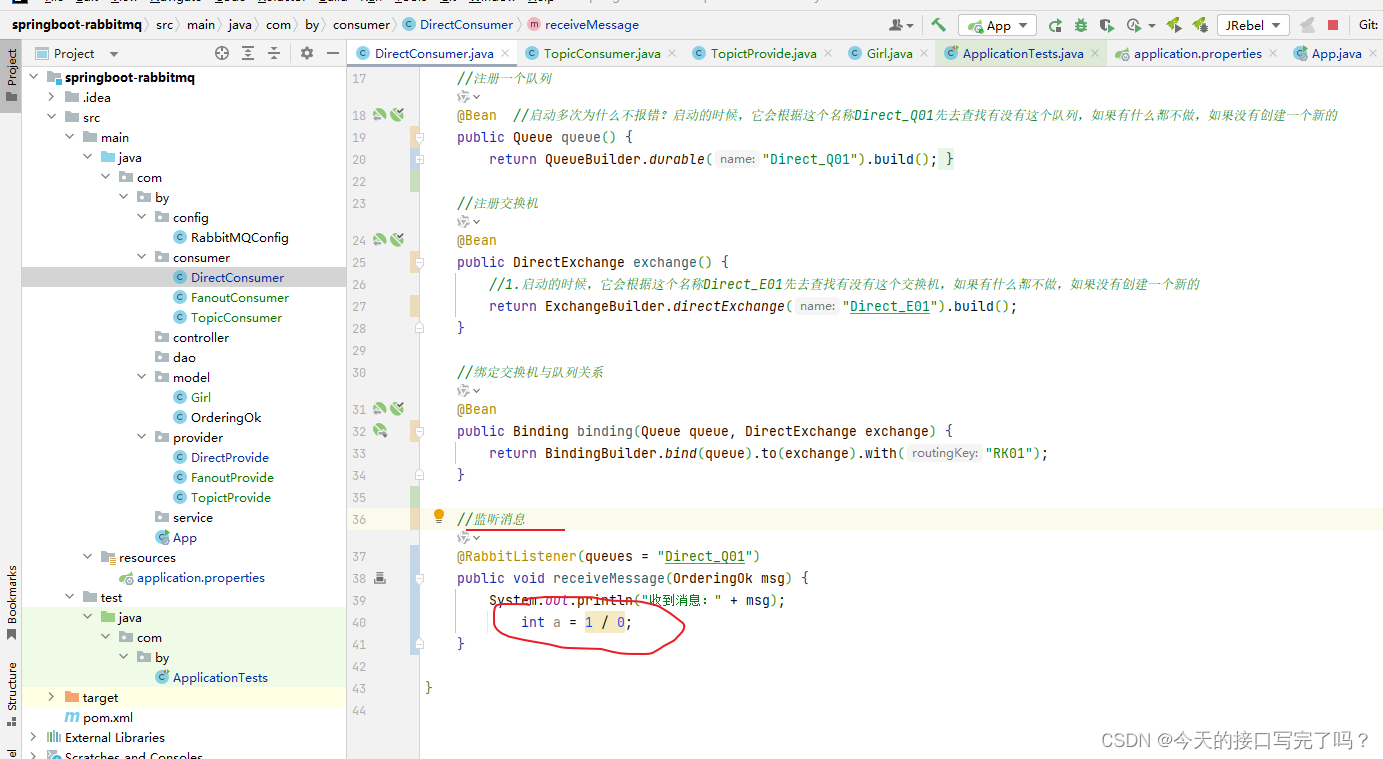Select ApplicationTests in the project tree
Image resolution: width=1383 pixels, height=759 pixels.
[220, 677]
